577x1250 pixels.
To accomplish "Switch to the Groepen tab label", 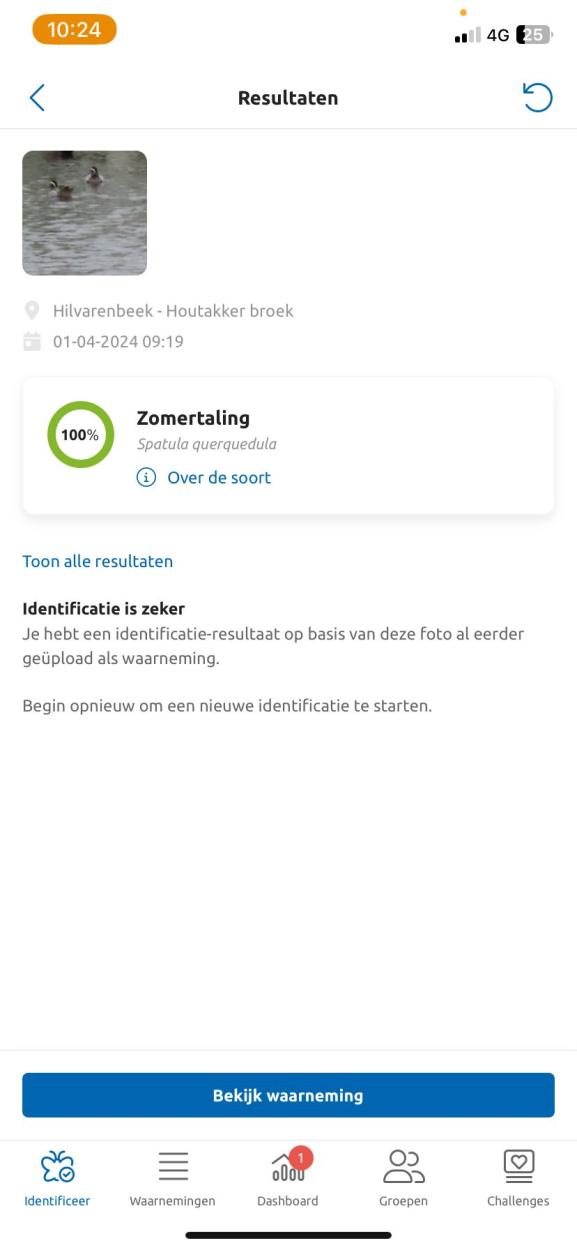I will [403, 1201].
